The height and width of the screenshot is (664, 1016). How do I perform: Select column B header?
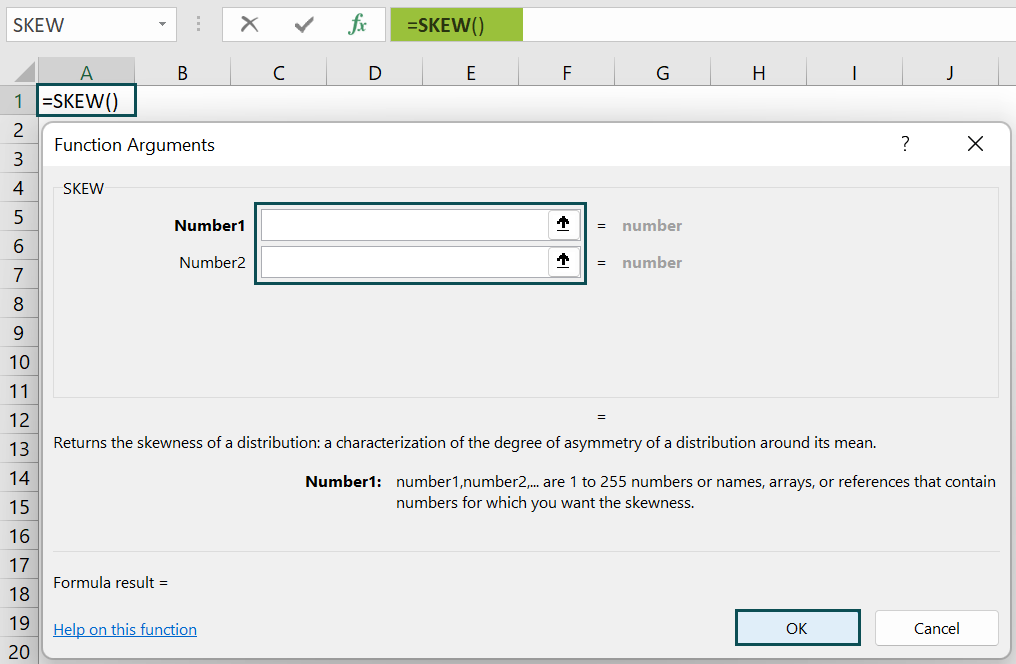click(x=183, y=73)
